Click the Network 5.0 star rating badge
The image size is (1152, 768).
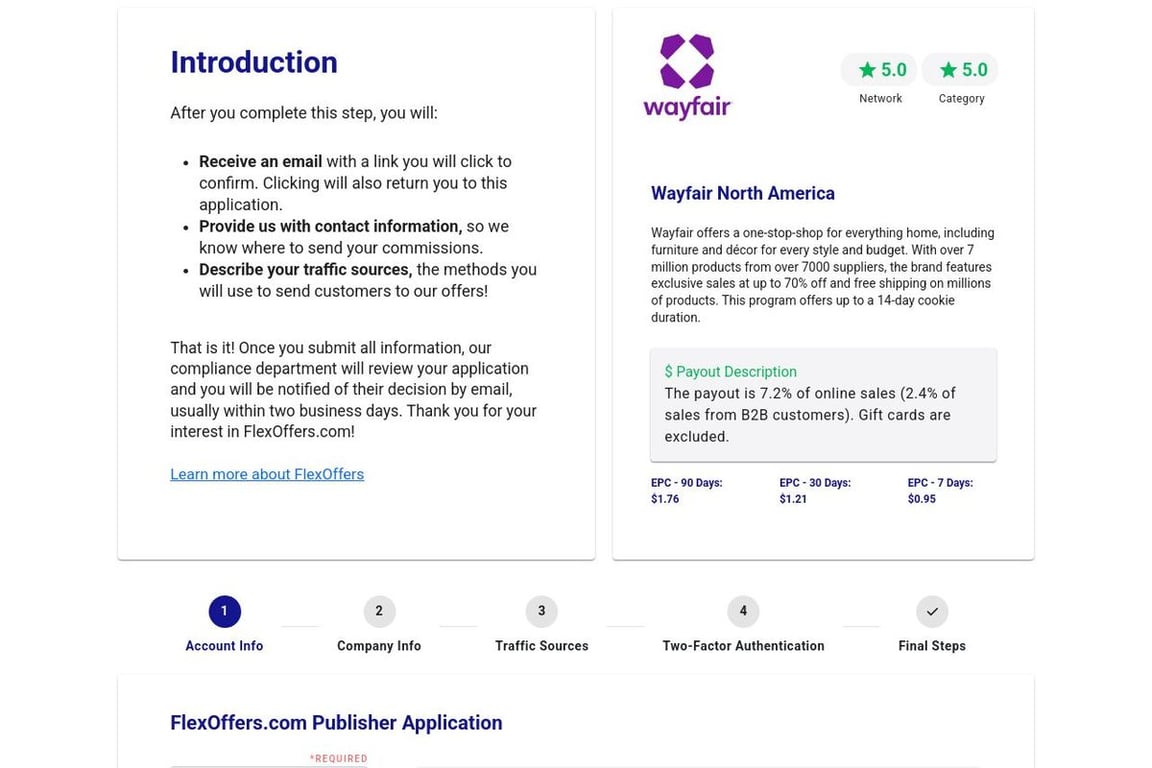(879, 70)
